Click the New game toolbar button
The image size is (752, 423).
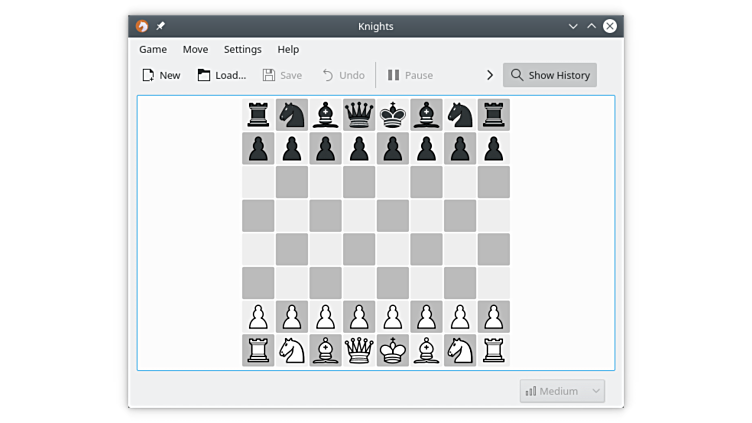161,75
